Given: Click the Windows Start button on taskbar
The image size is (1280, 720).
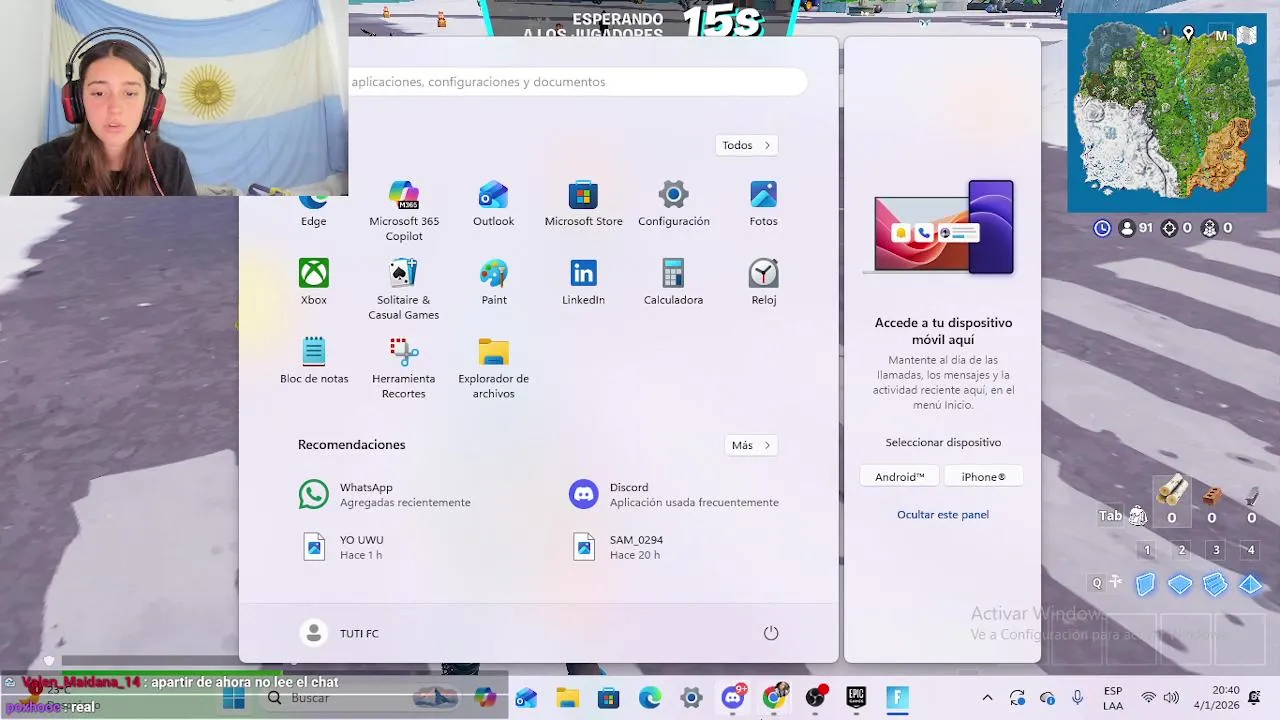Looking at the screenshot, I should (x=234, y=698).
